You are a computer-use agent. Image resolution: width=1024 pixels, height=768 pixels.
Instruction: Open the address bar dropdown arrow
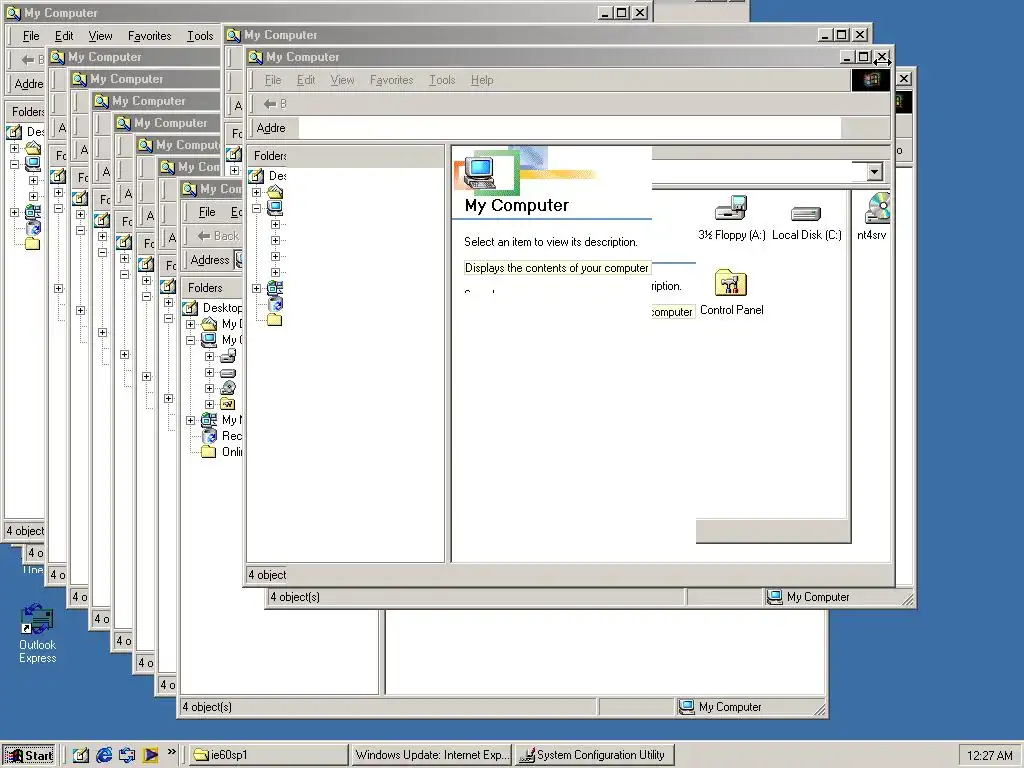(x=874, y=172)
